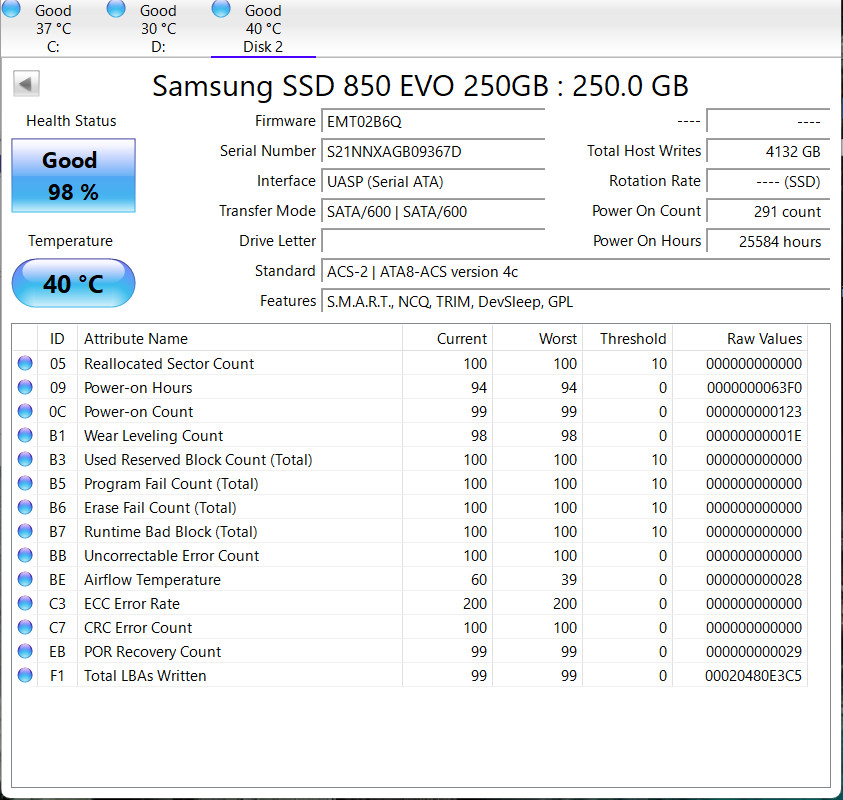Click the Threshold column header

click(632, 339)
